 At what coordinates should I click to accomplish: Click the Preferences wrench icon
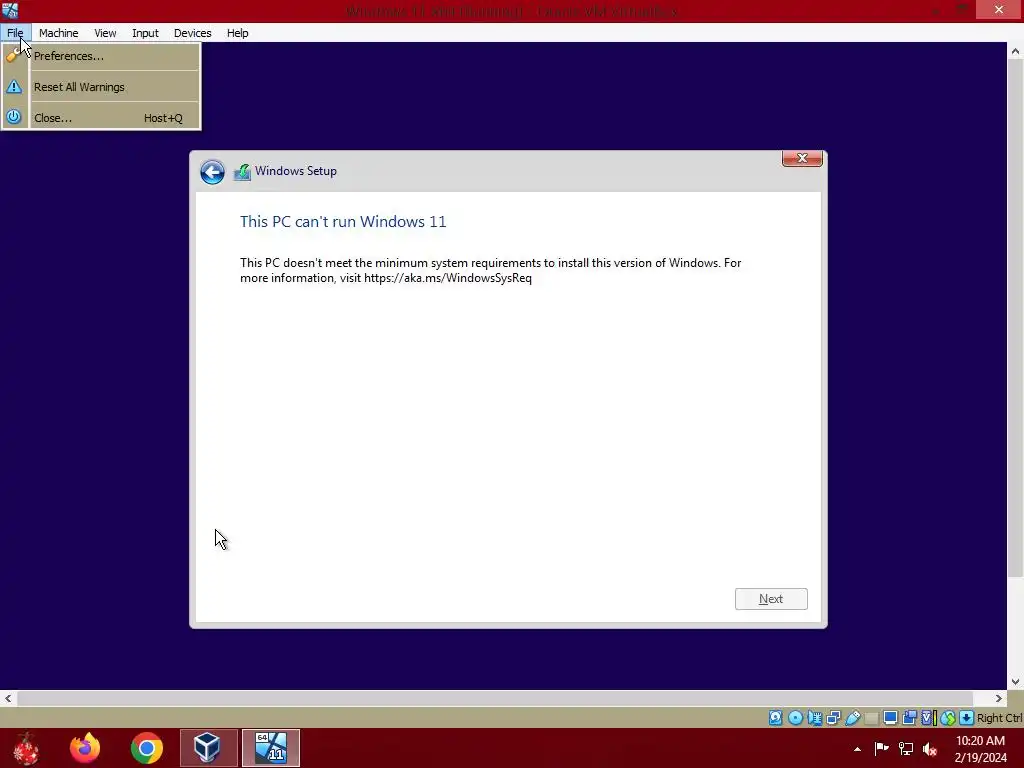(x=14, y=56)
